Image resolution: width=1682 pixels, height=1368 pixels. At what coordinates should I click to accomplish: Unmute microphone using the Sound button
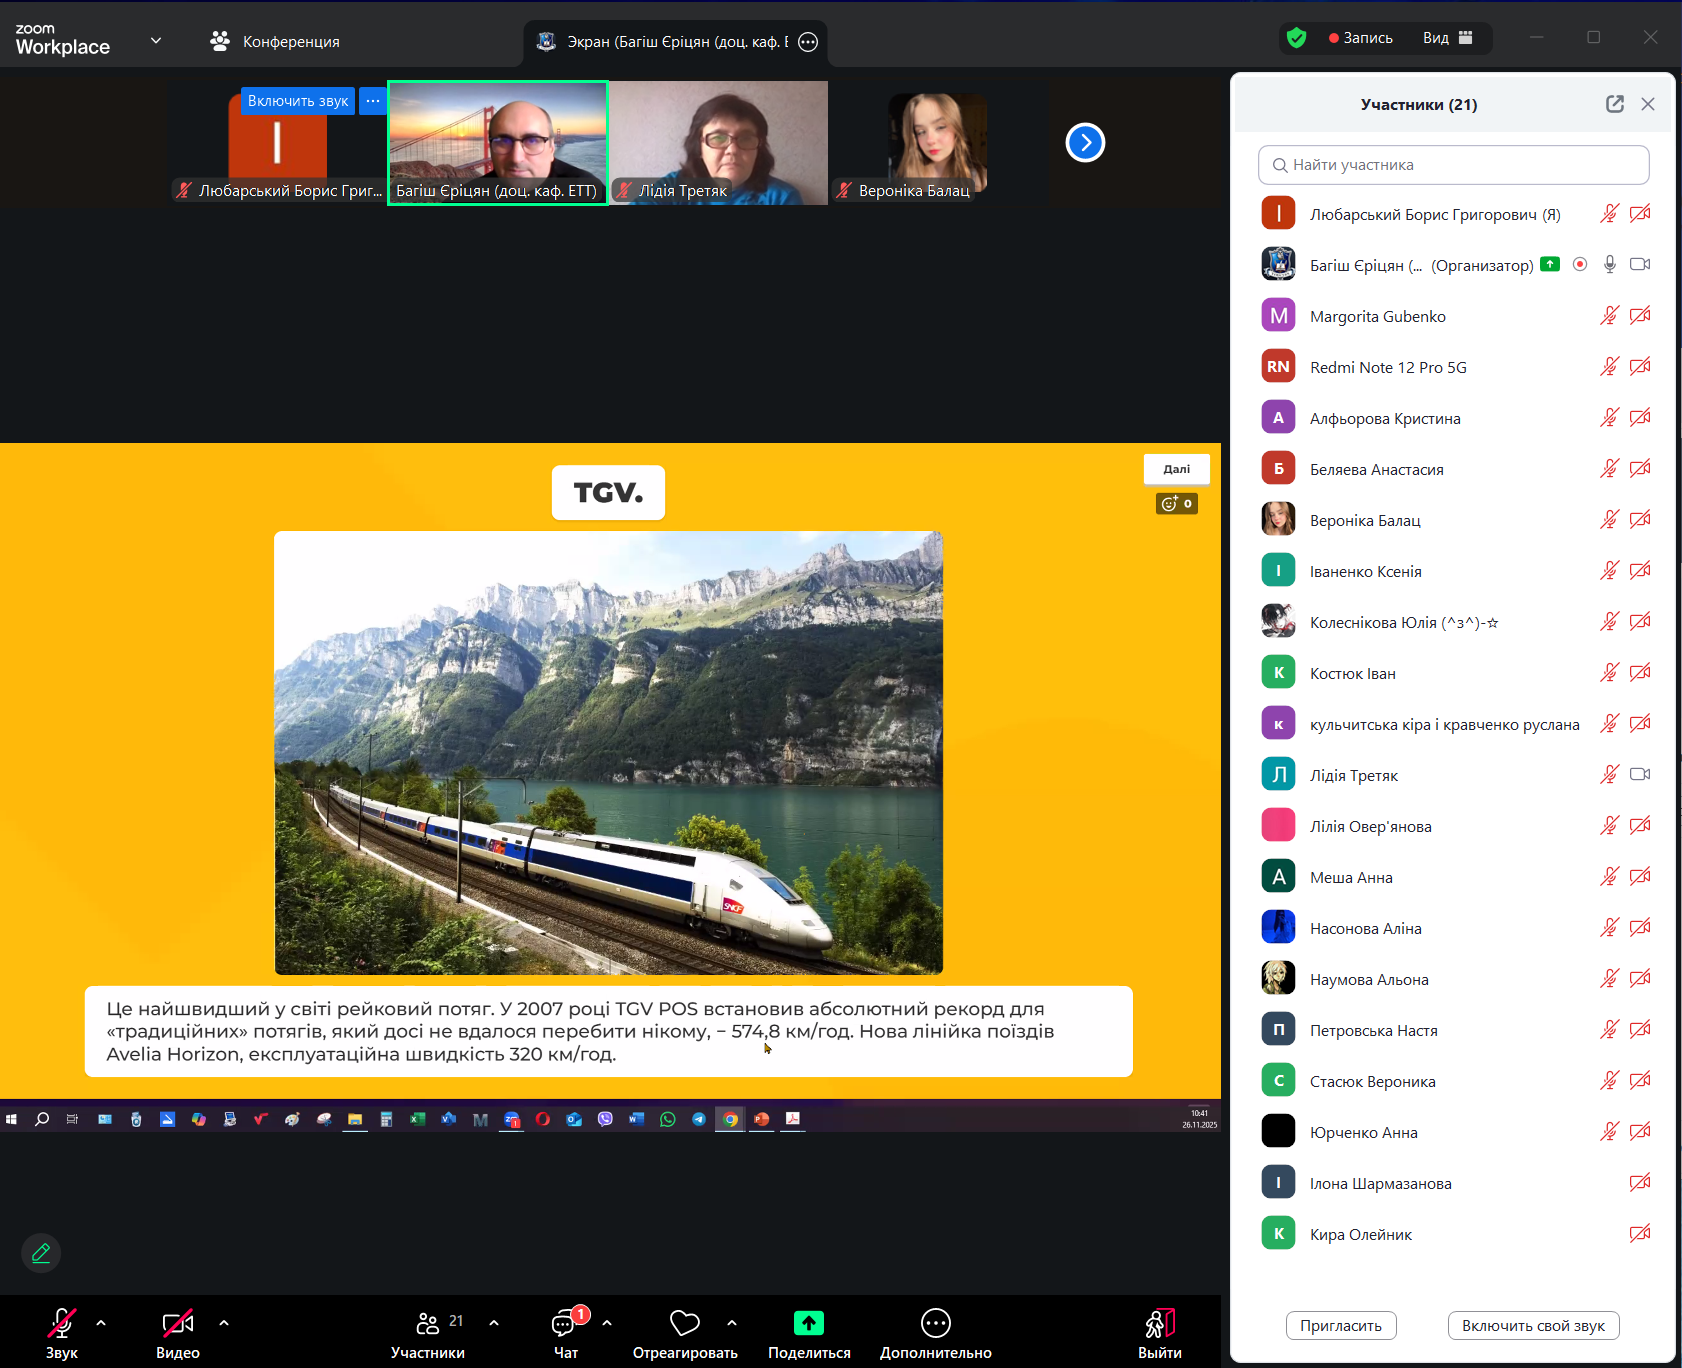tap(61, 1324)
